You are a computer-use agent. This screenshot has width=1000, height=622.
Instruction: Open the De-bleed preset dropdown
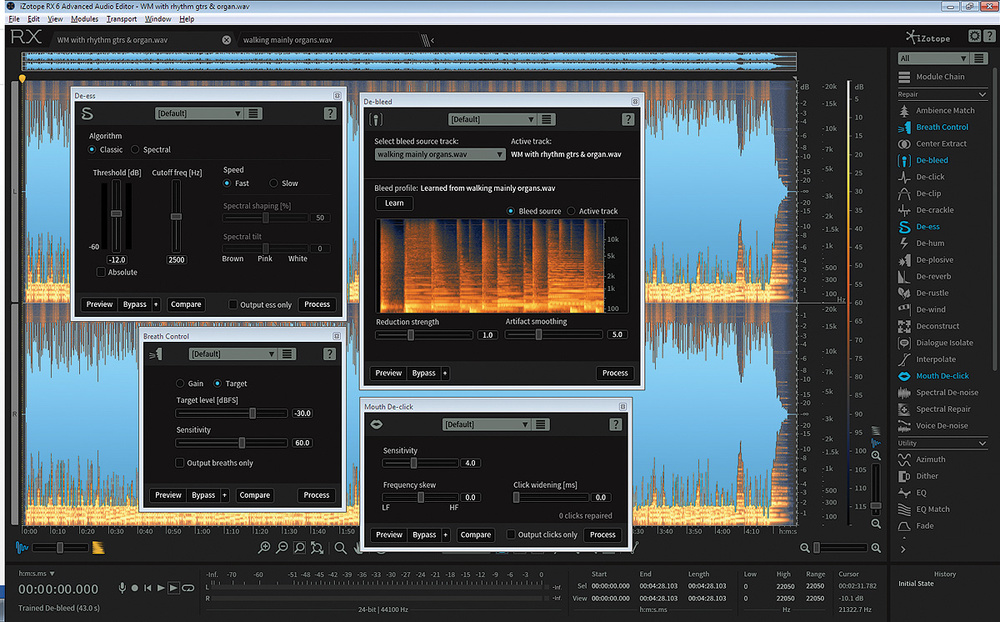(x=492, y=119)
